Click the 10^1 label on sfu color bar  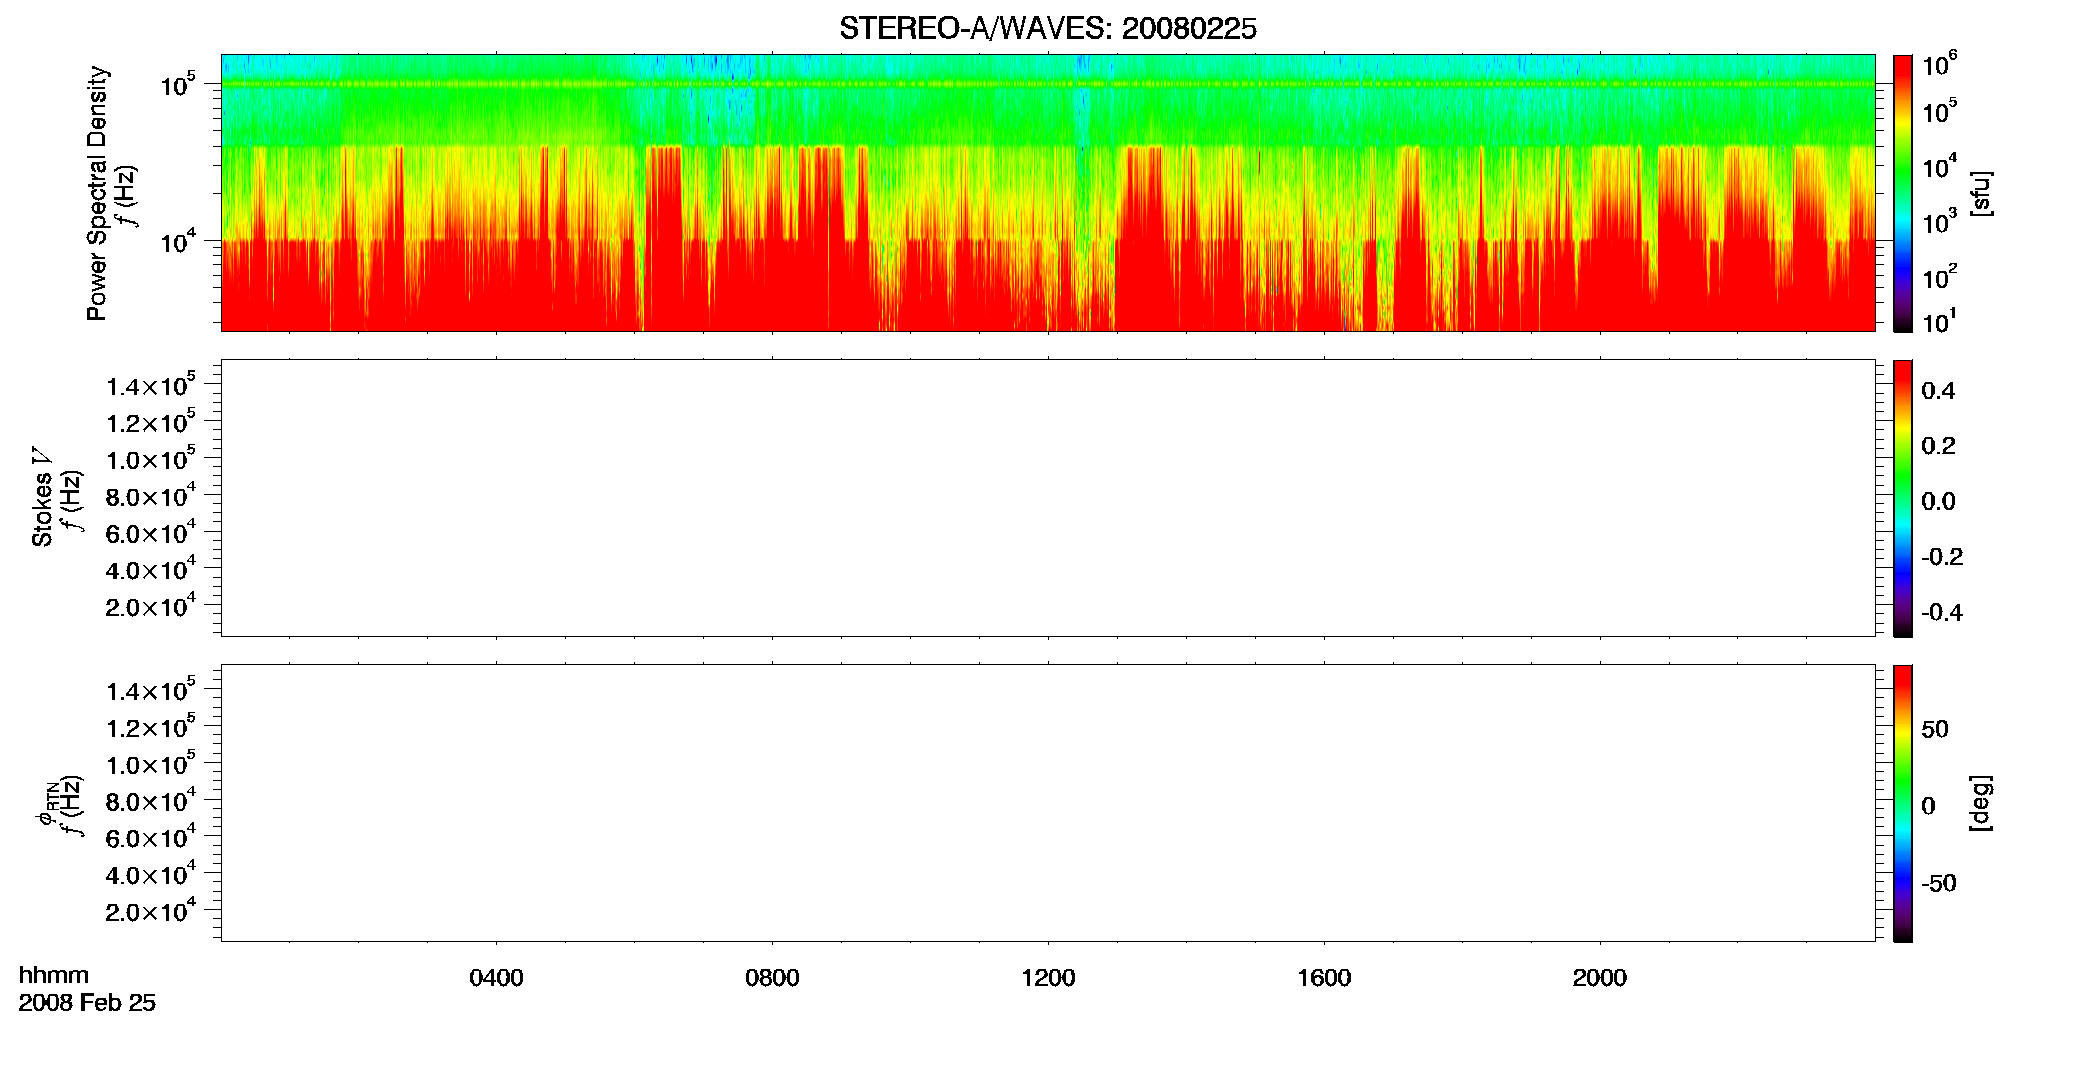coord(1939,321)
